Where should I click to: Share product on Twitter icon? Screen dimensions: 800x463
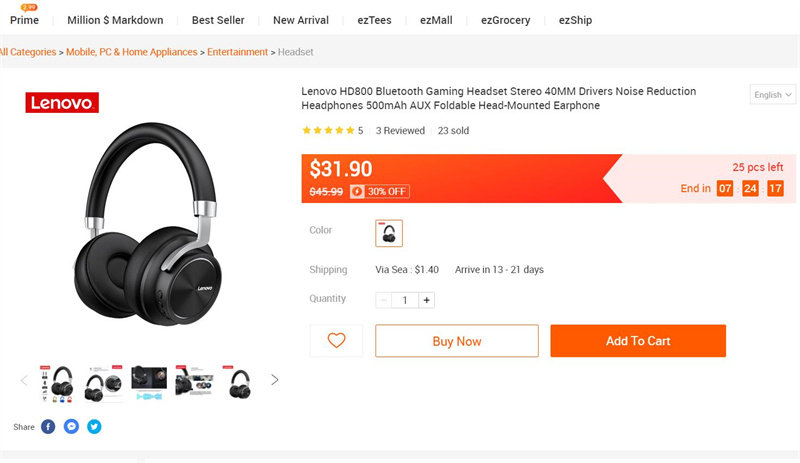[94, 427]
